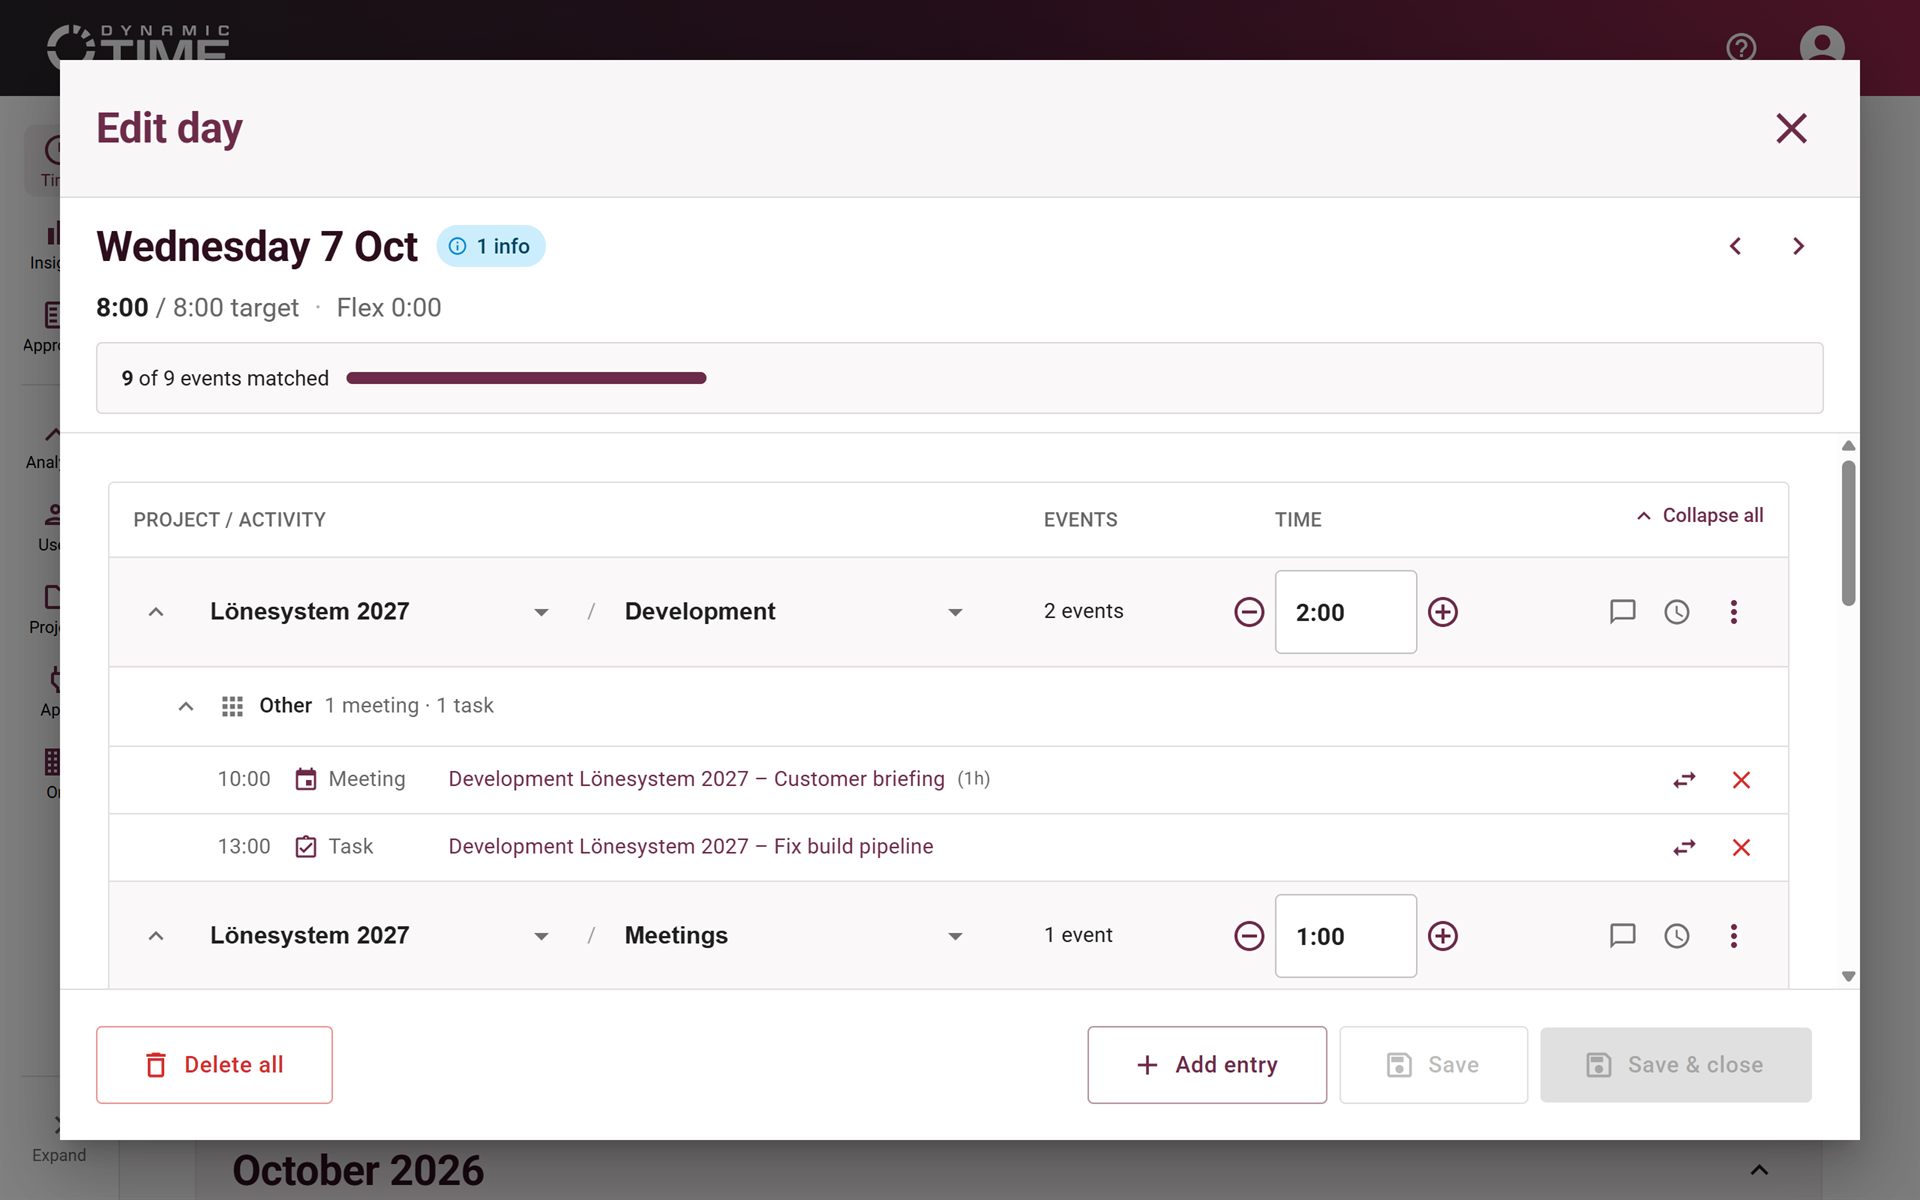The width and height of the screenshot is (1920, 1200).
Task: Go to the previous day
Action: tap(1735, 246)
